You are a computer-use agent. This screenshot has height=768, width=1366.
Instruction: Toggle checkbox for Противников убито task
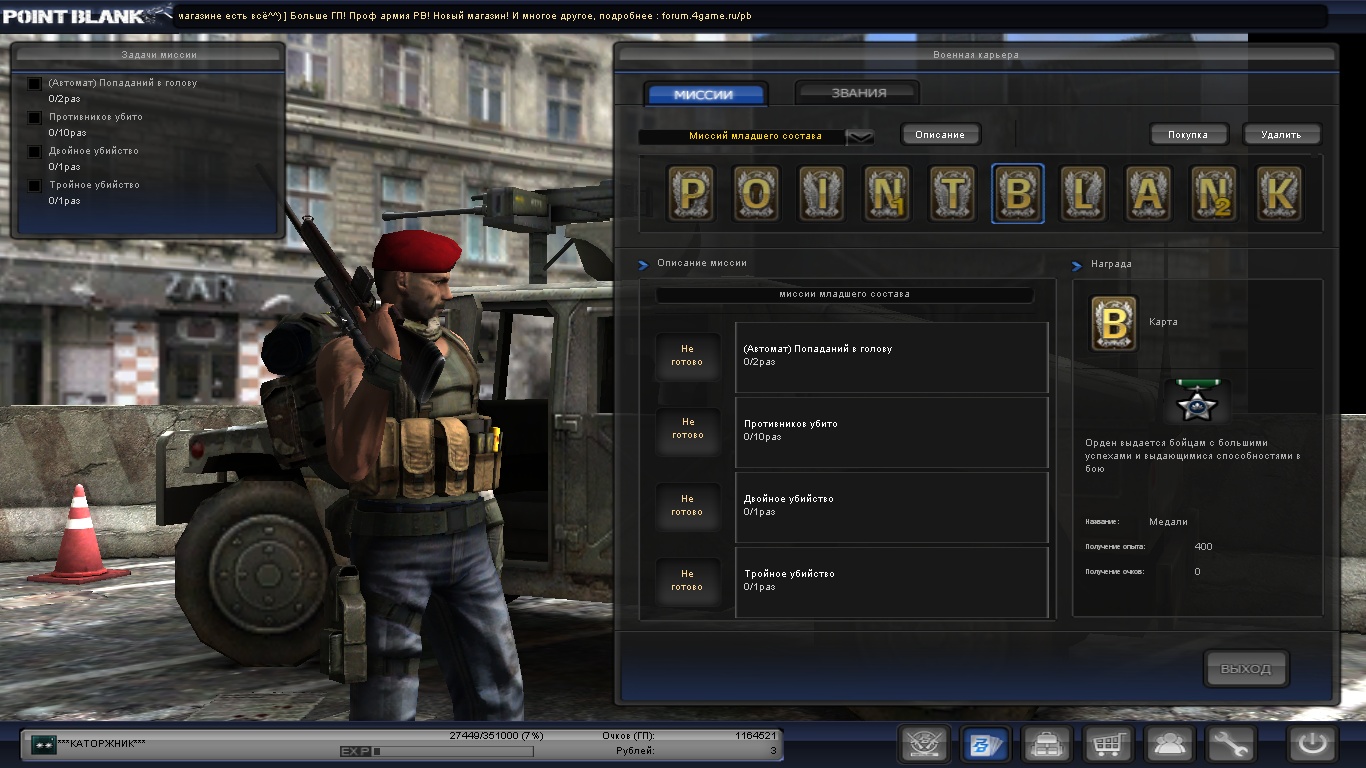point(35,118)
